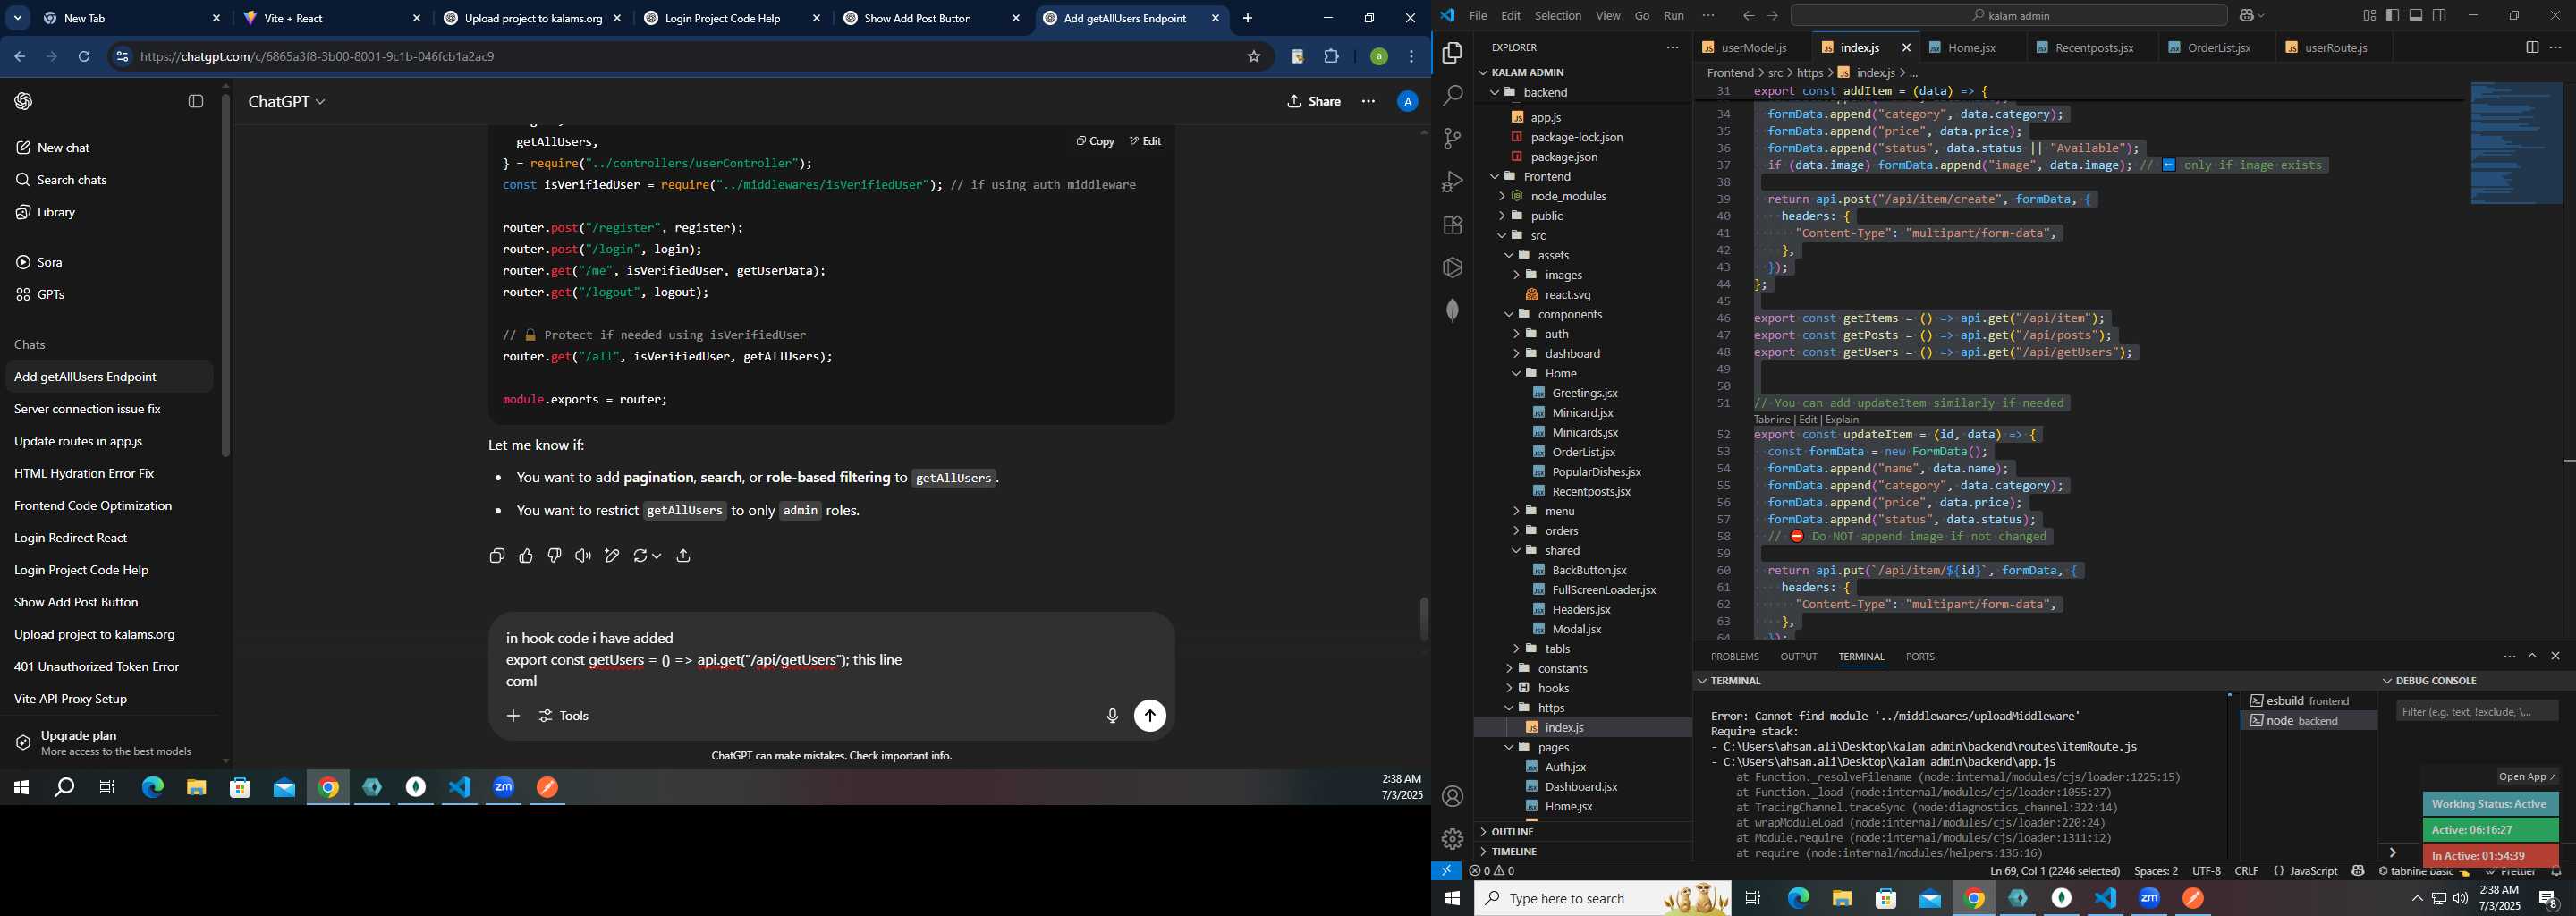Open chat 'Server connection issue fix'

[108, 409]
